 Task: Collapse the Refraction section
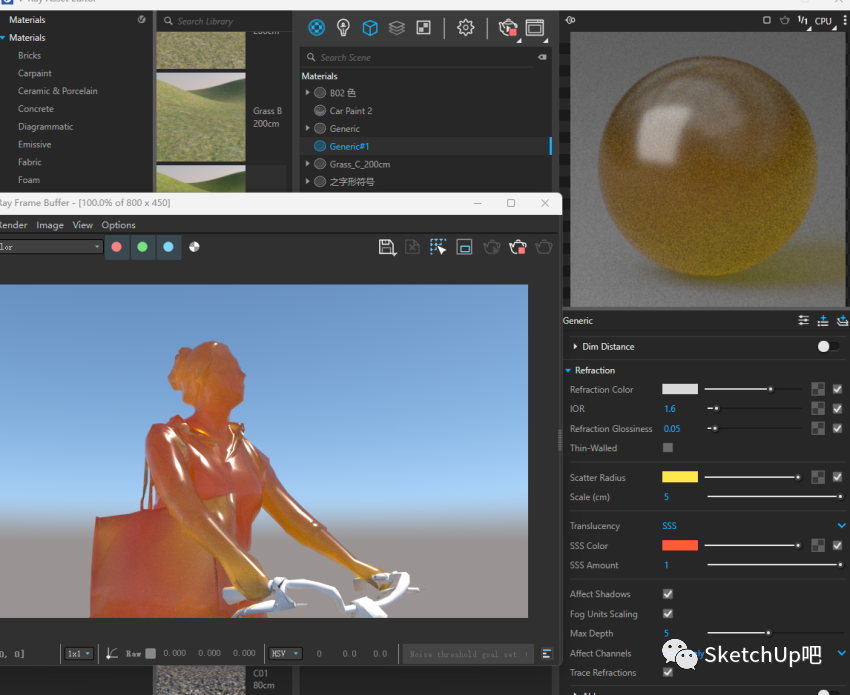(568, 370)
